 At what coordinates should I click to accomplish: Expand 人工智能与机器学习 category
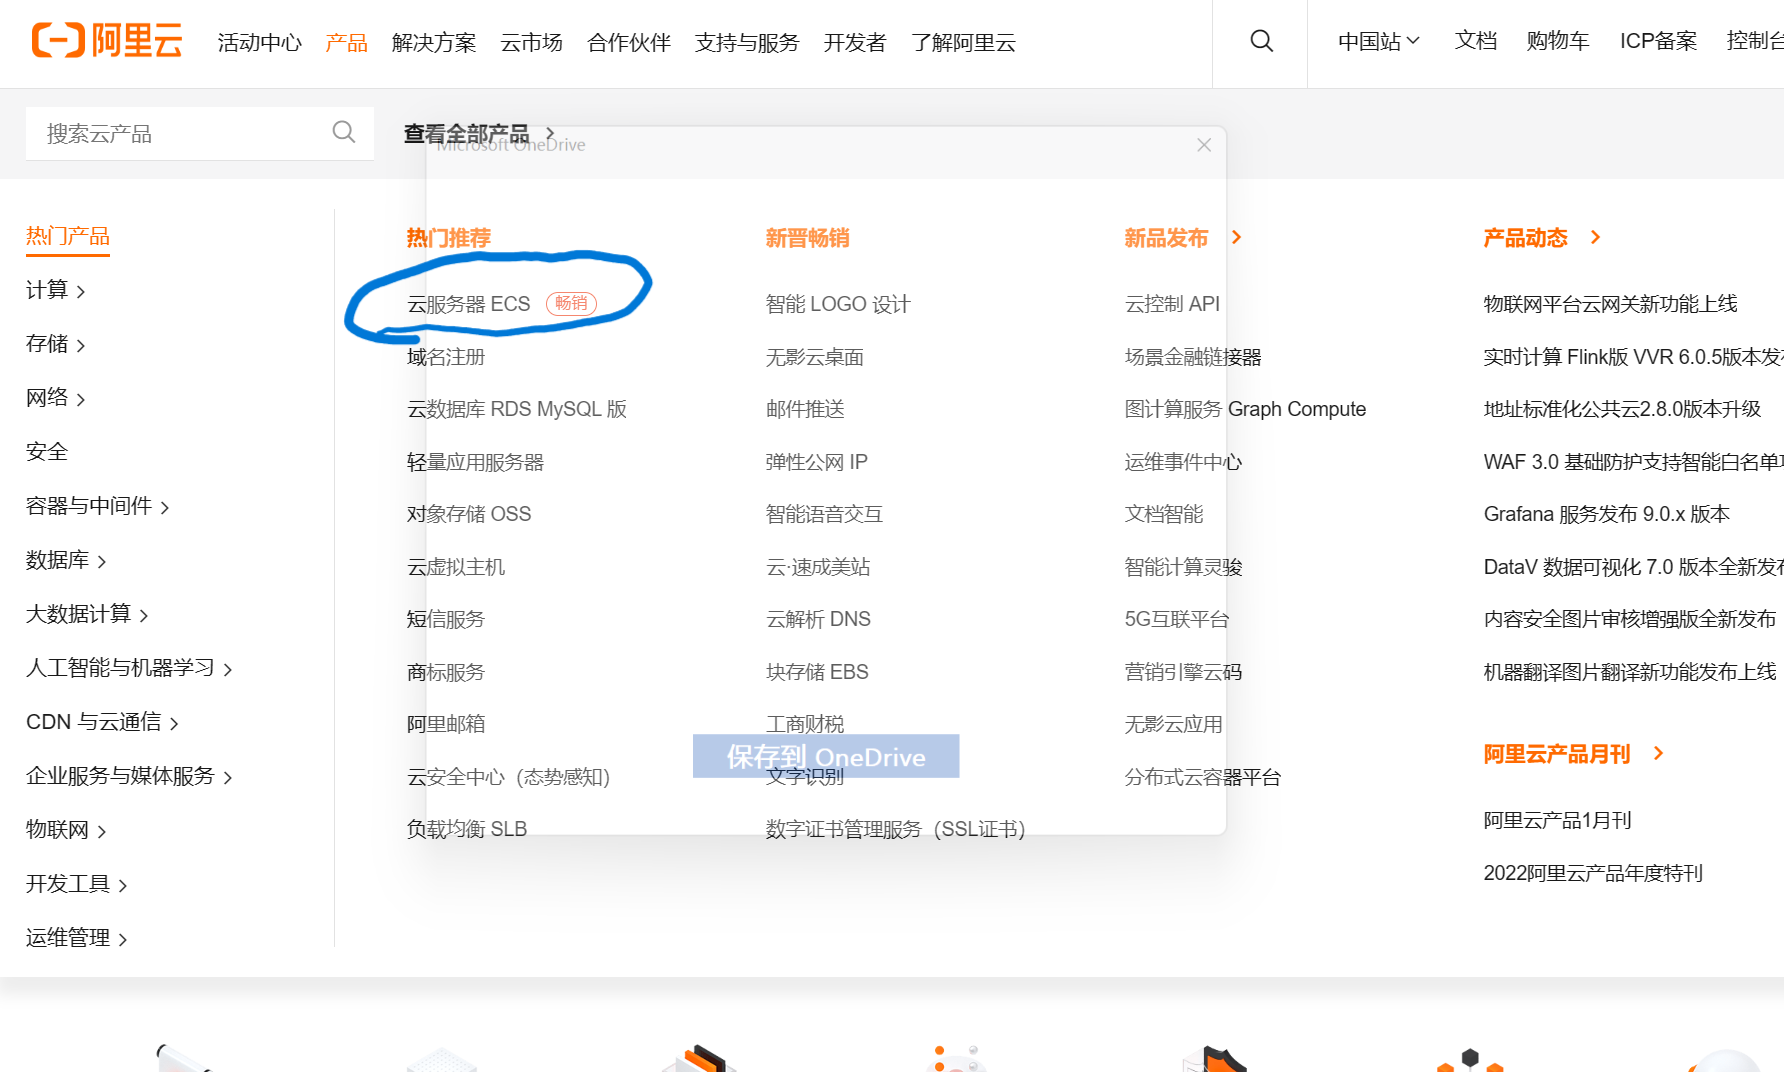click(129, 668)
